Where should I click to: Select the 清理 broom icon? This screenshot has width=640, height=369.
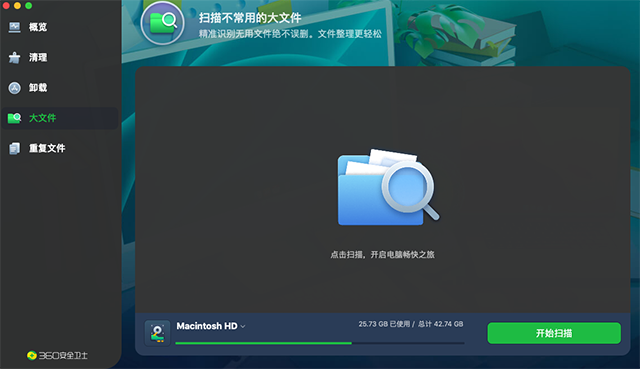(15, 58)
